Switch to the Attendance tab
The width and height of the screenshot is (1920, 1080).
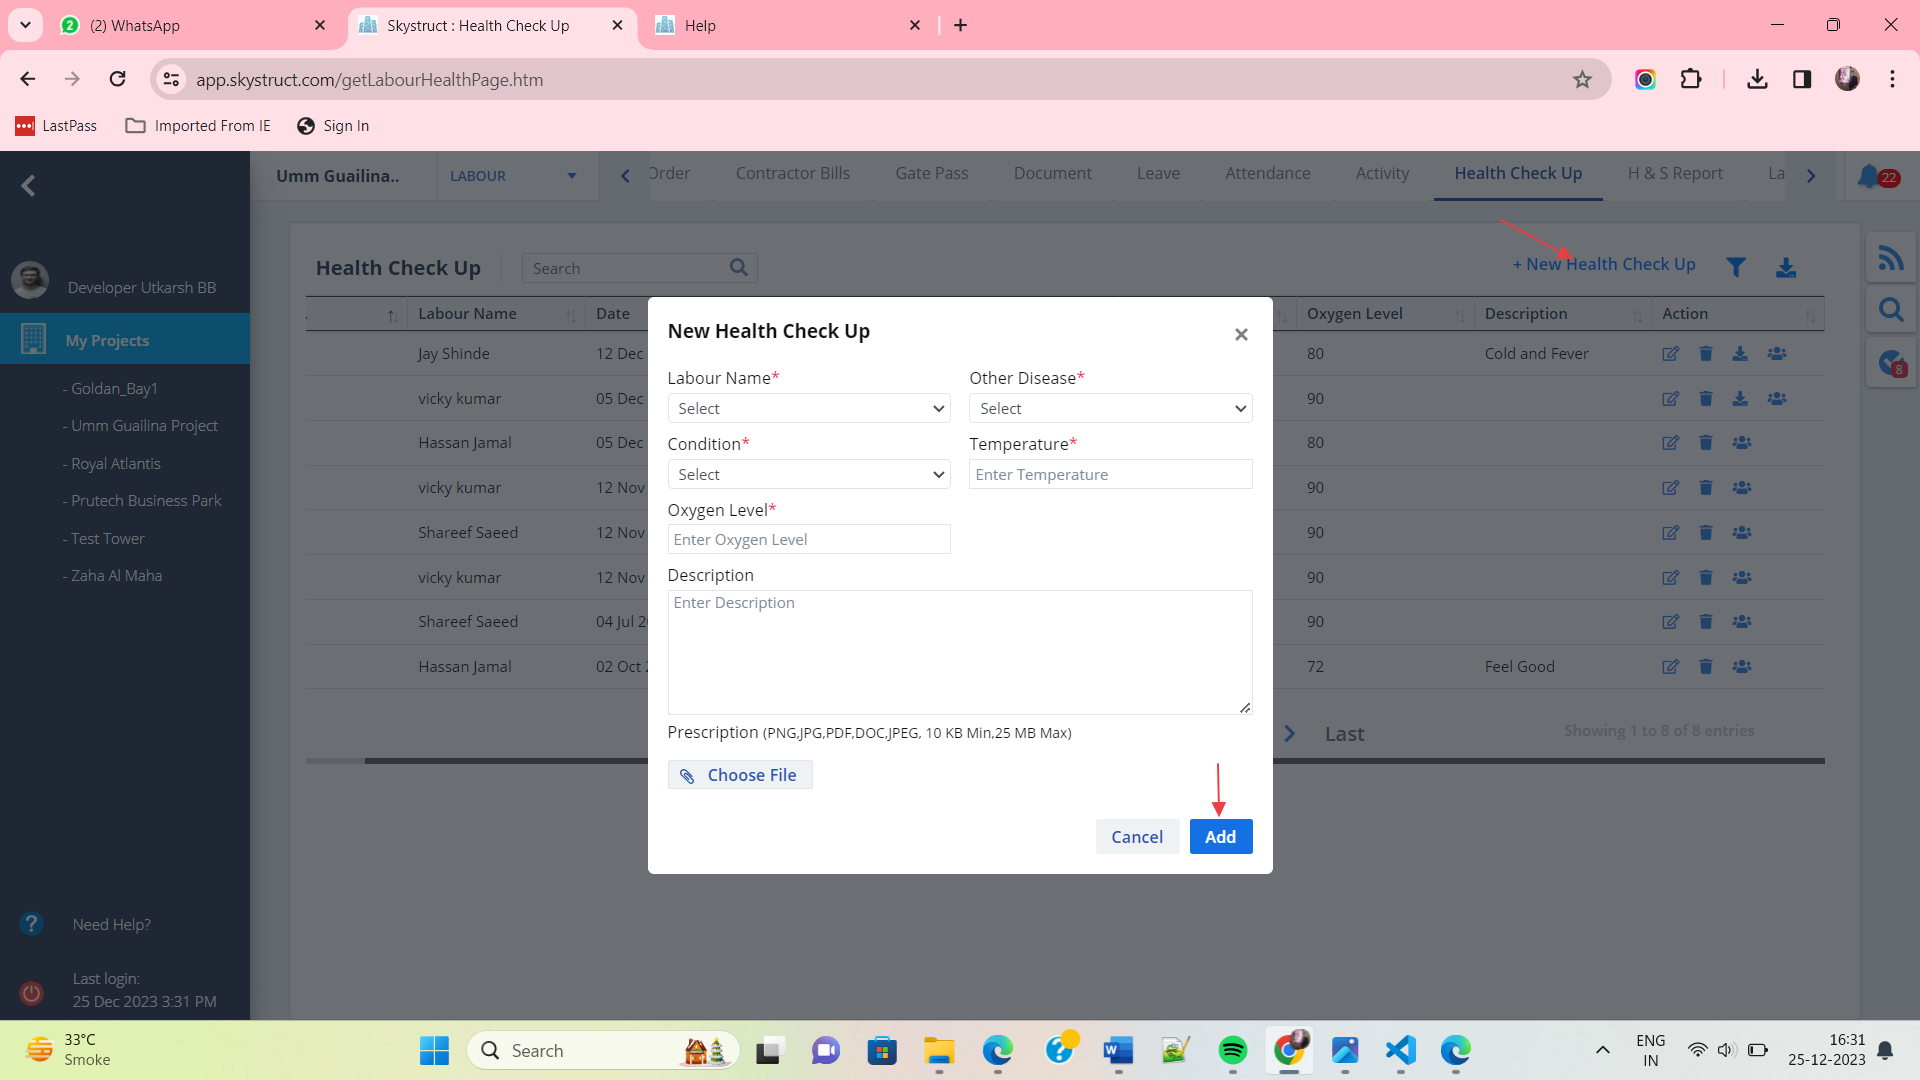[x=1267, y=173]
